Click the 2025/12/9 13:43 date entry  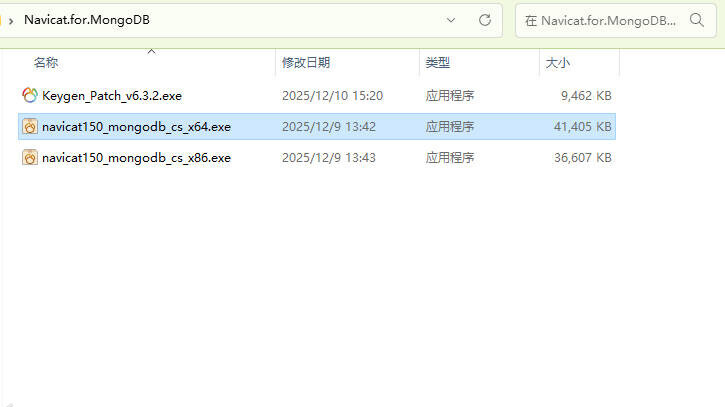[329, 158]
